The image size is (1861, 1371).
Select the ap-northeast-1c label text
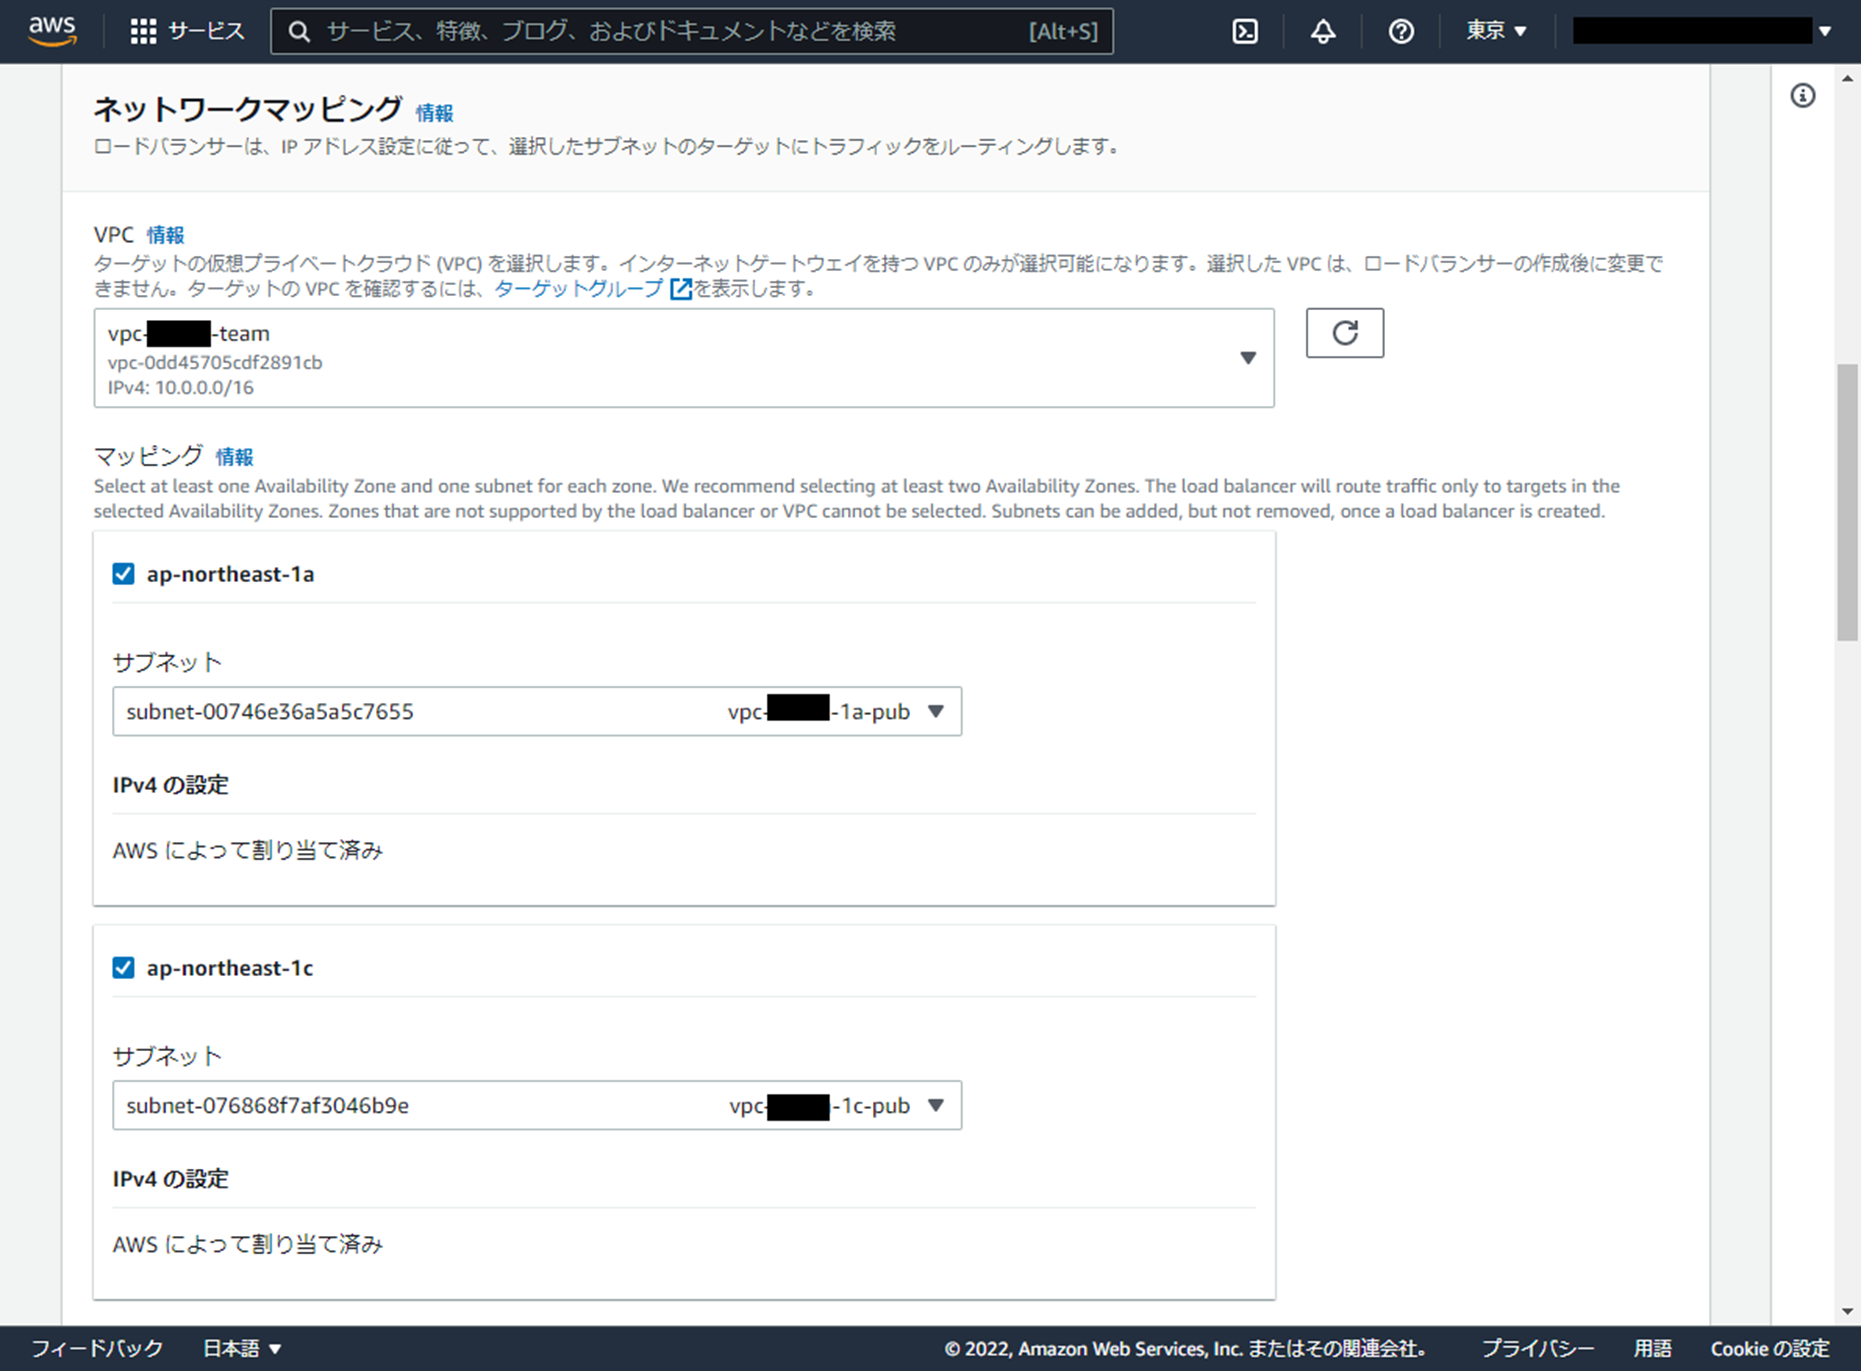pyautogui.click(x=230, y=968)
